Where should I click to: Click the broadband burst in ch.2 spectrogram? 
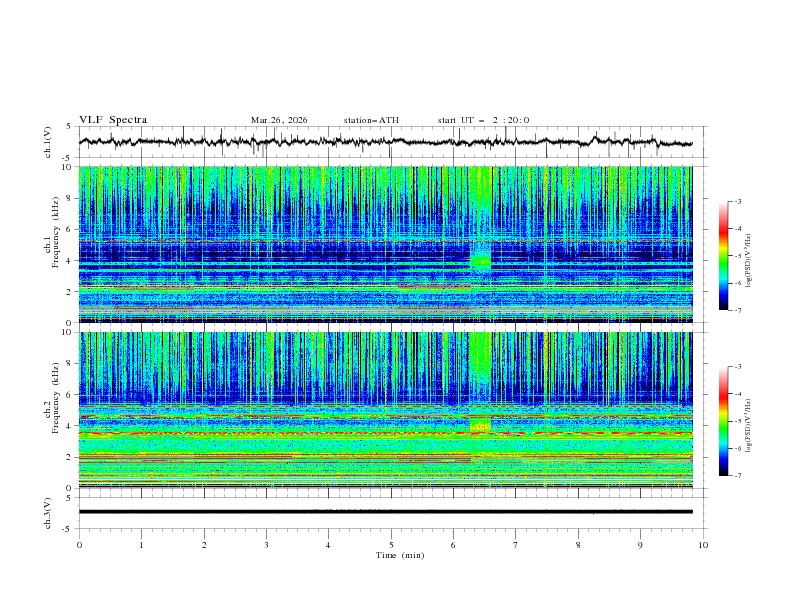pyautogui.click(x=480, y=382)
